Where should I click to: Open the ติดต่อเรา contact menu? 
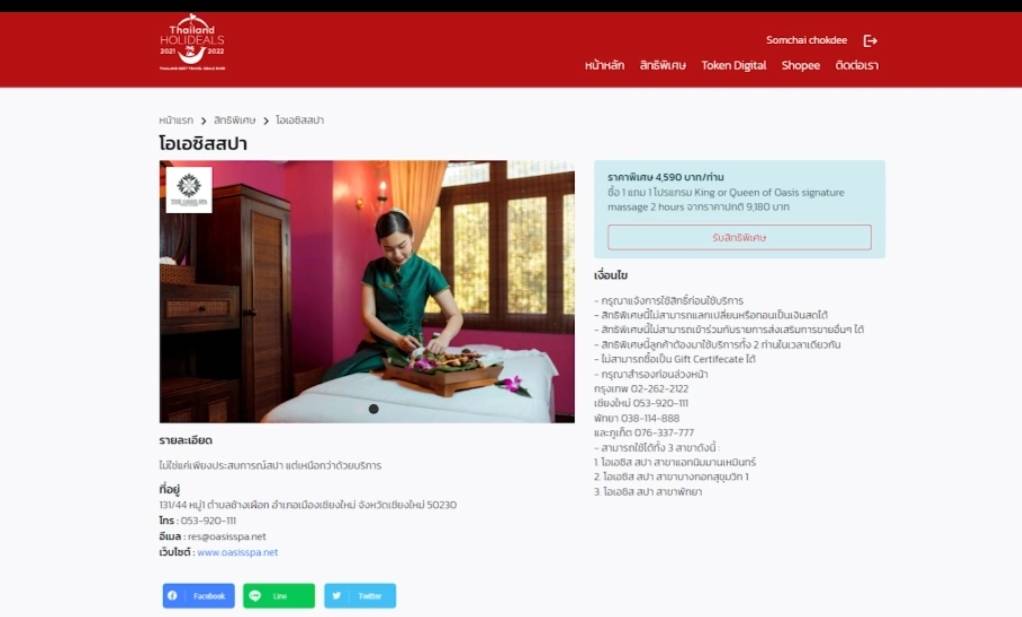coord(856,65)
